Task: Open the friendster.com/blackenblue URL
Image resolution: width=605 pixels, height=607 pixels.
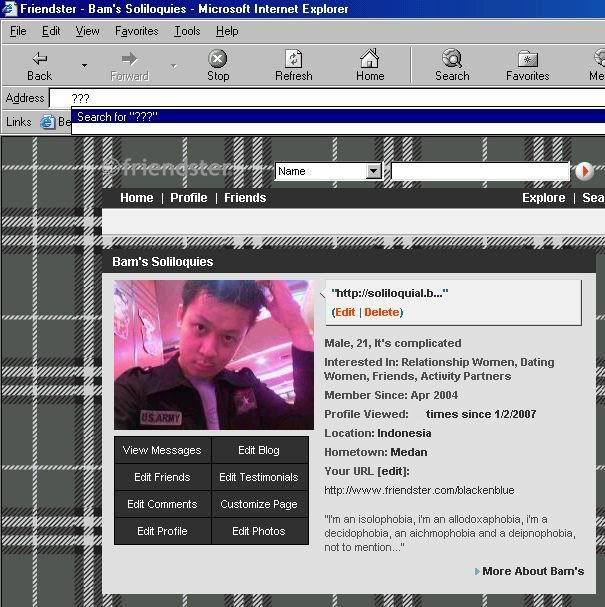Action: [419, 490]
